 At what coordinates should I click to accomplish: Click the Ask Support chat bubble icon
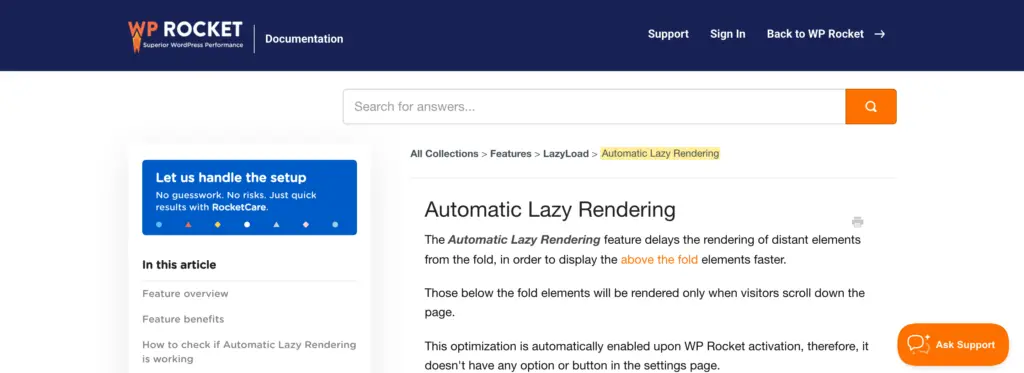(918, 344)
